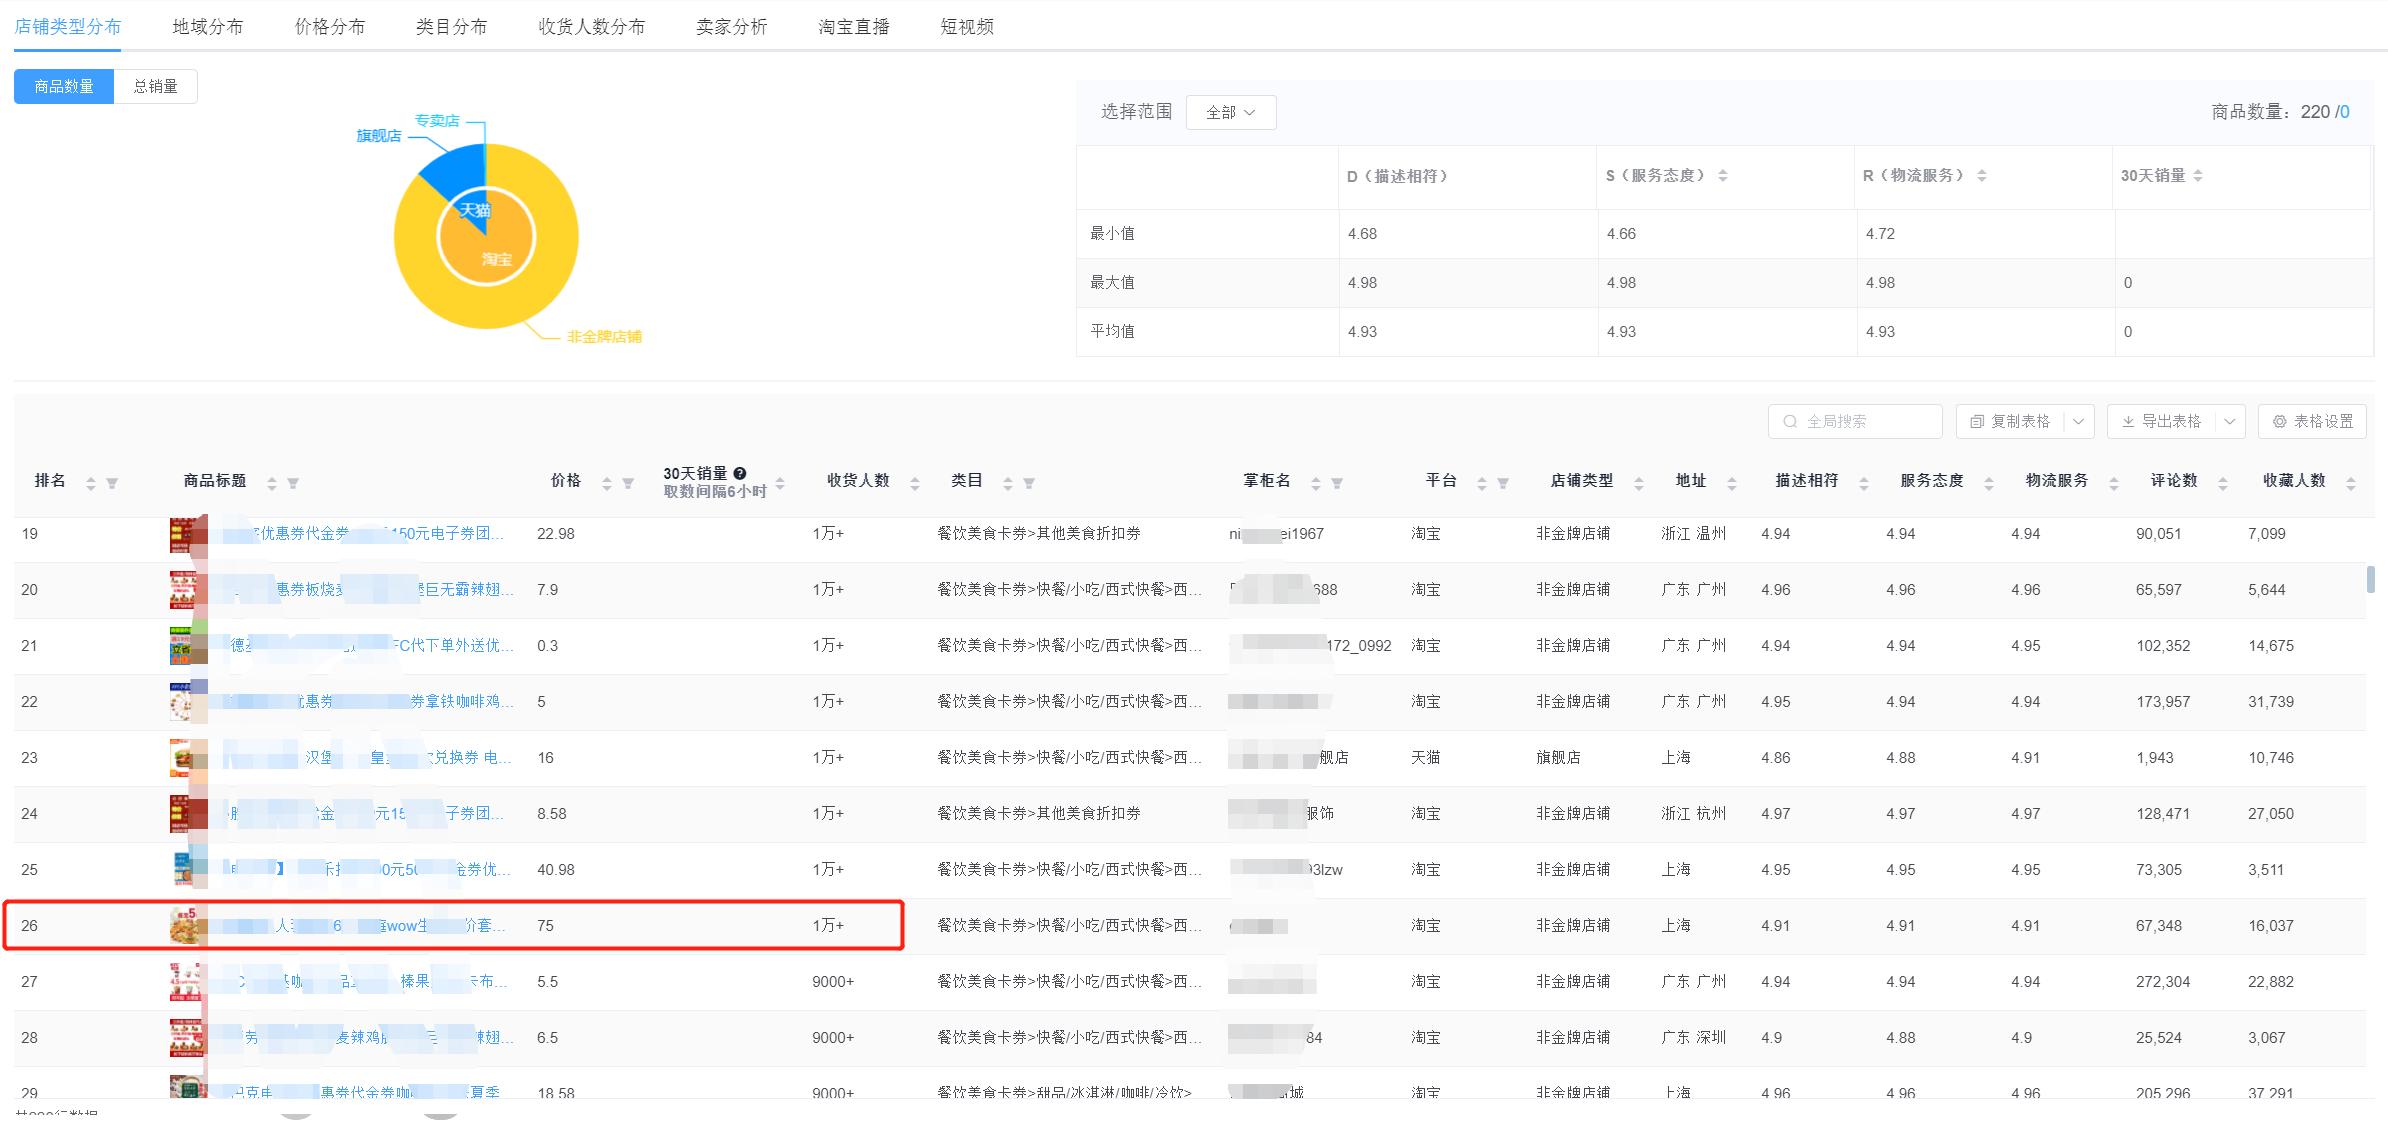Open the 选择范围 全部 dropdown
The width and height of the screenshot is (2388, 1121).
tap(1230, 112)
